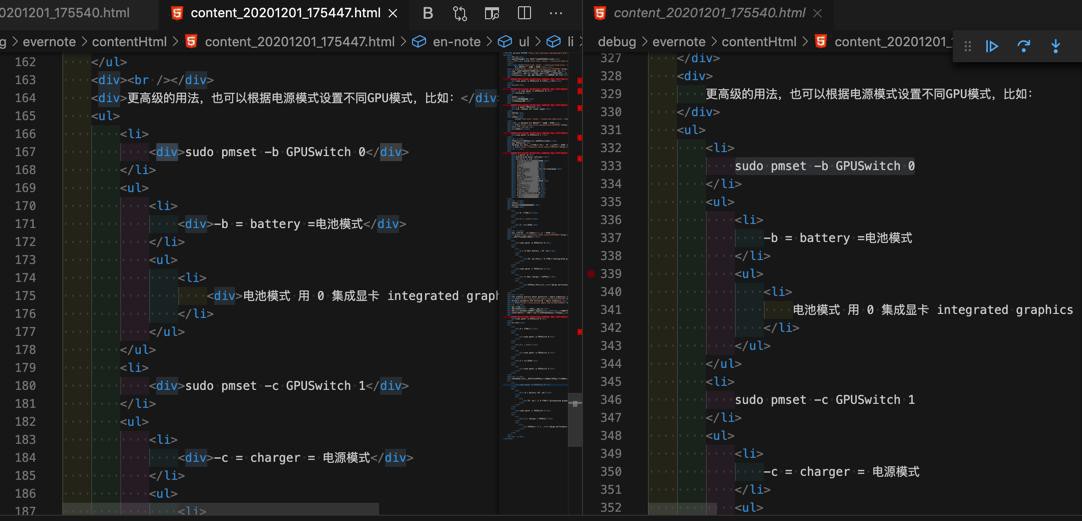Image resolution: width=1082 pixels, height=521 pixels.
Task: Click line 350 '-c = charger = 电源模式'
Action: coord(841,471)
